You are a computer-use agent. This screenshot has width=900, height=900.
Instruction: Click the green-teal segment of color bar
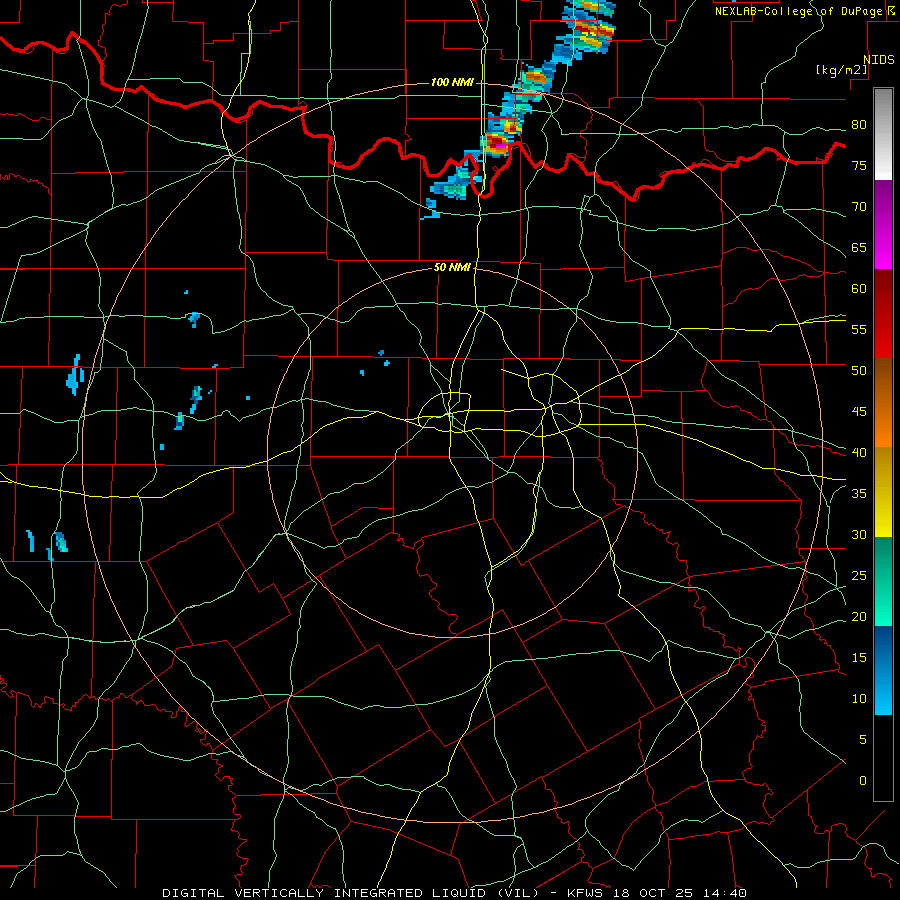pos(883,581)
